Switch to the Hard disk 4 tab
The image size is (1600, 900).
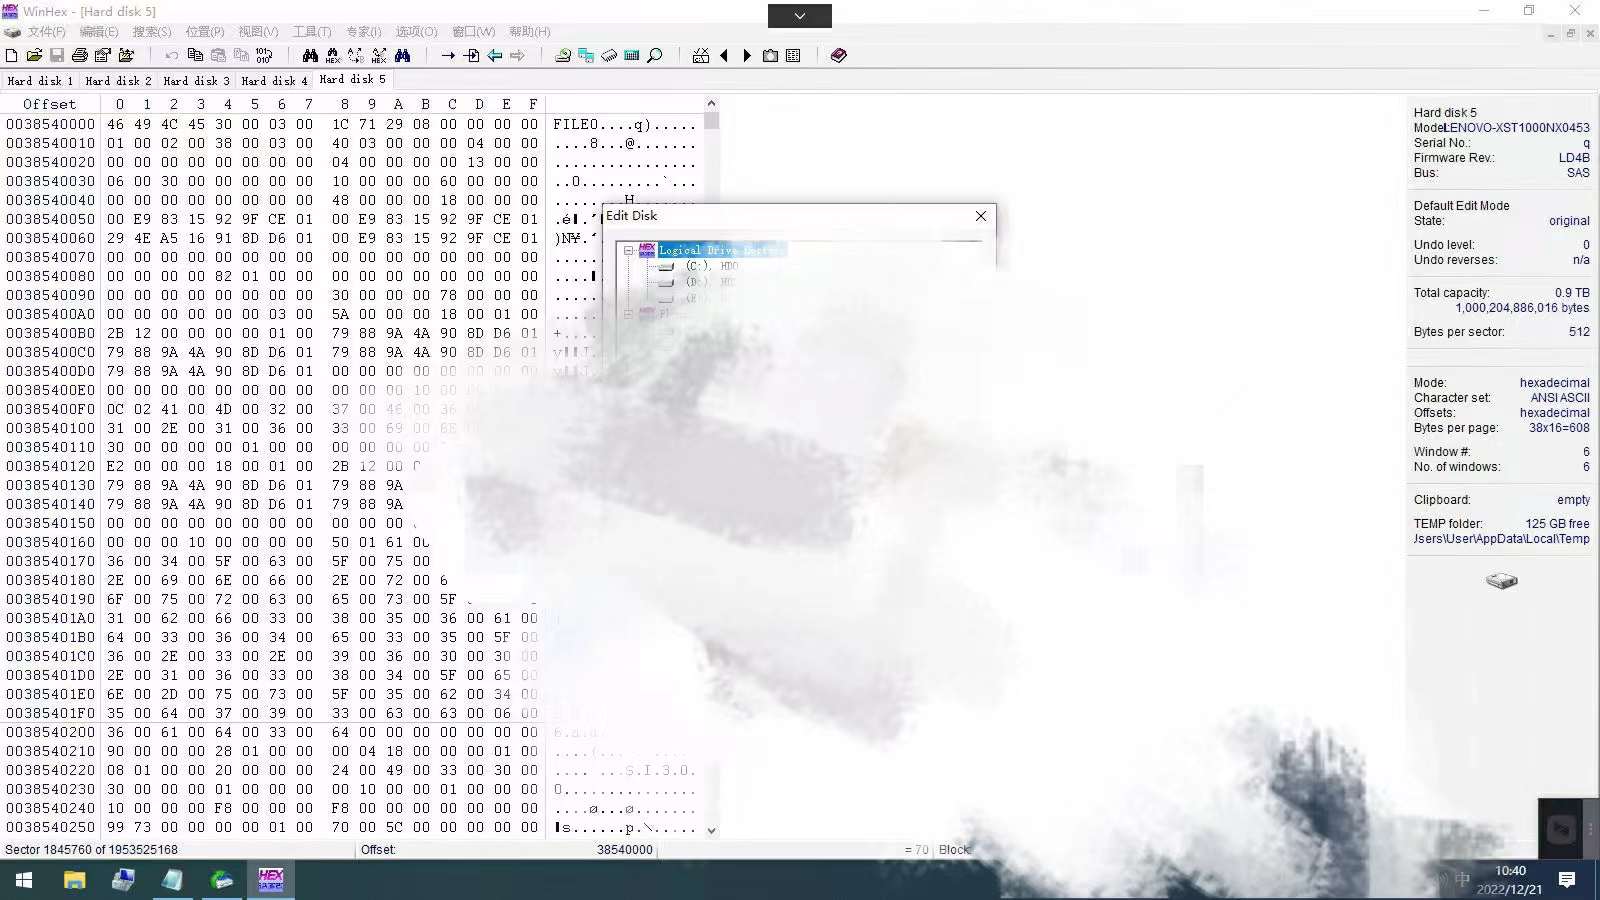[x=274, y=81]
